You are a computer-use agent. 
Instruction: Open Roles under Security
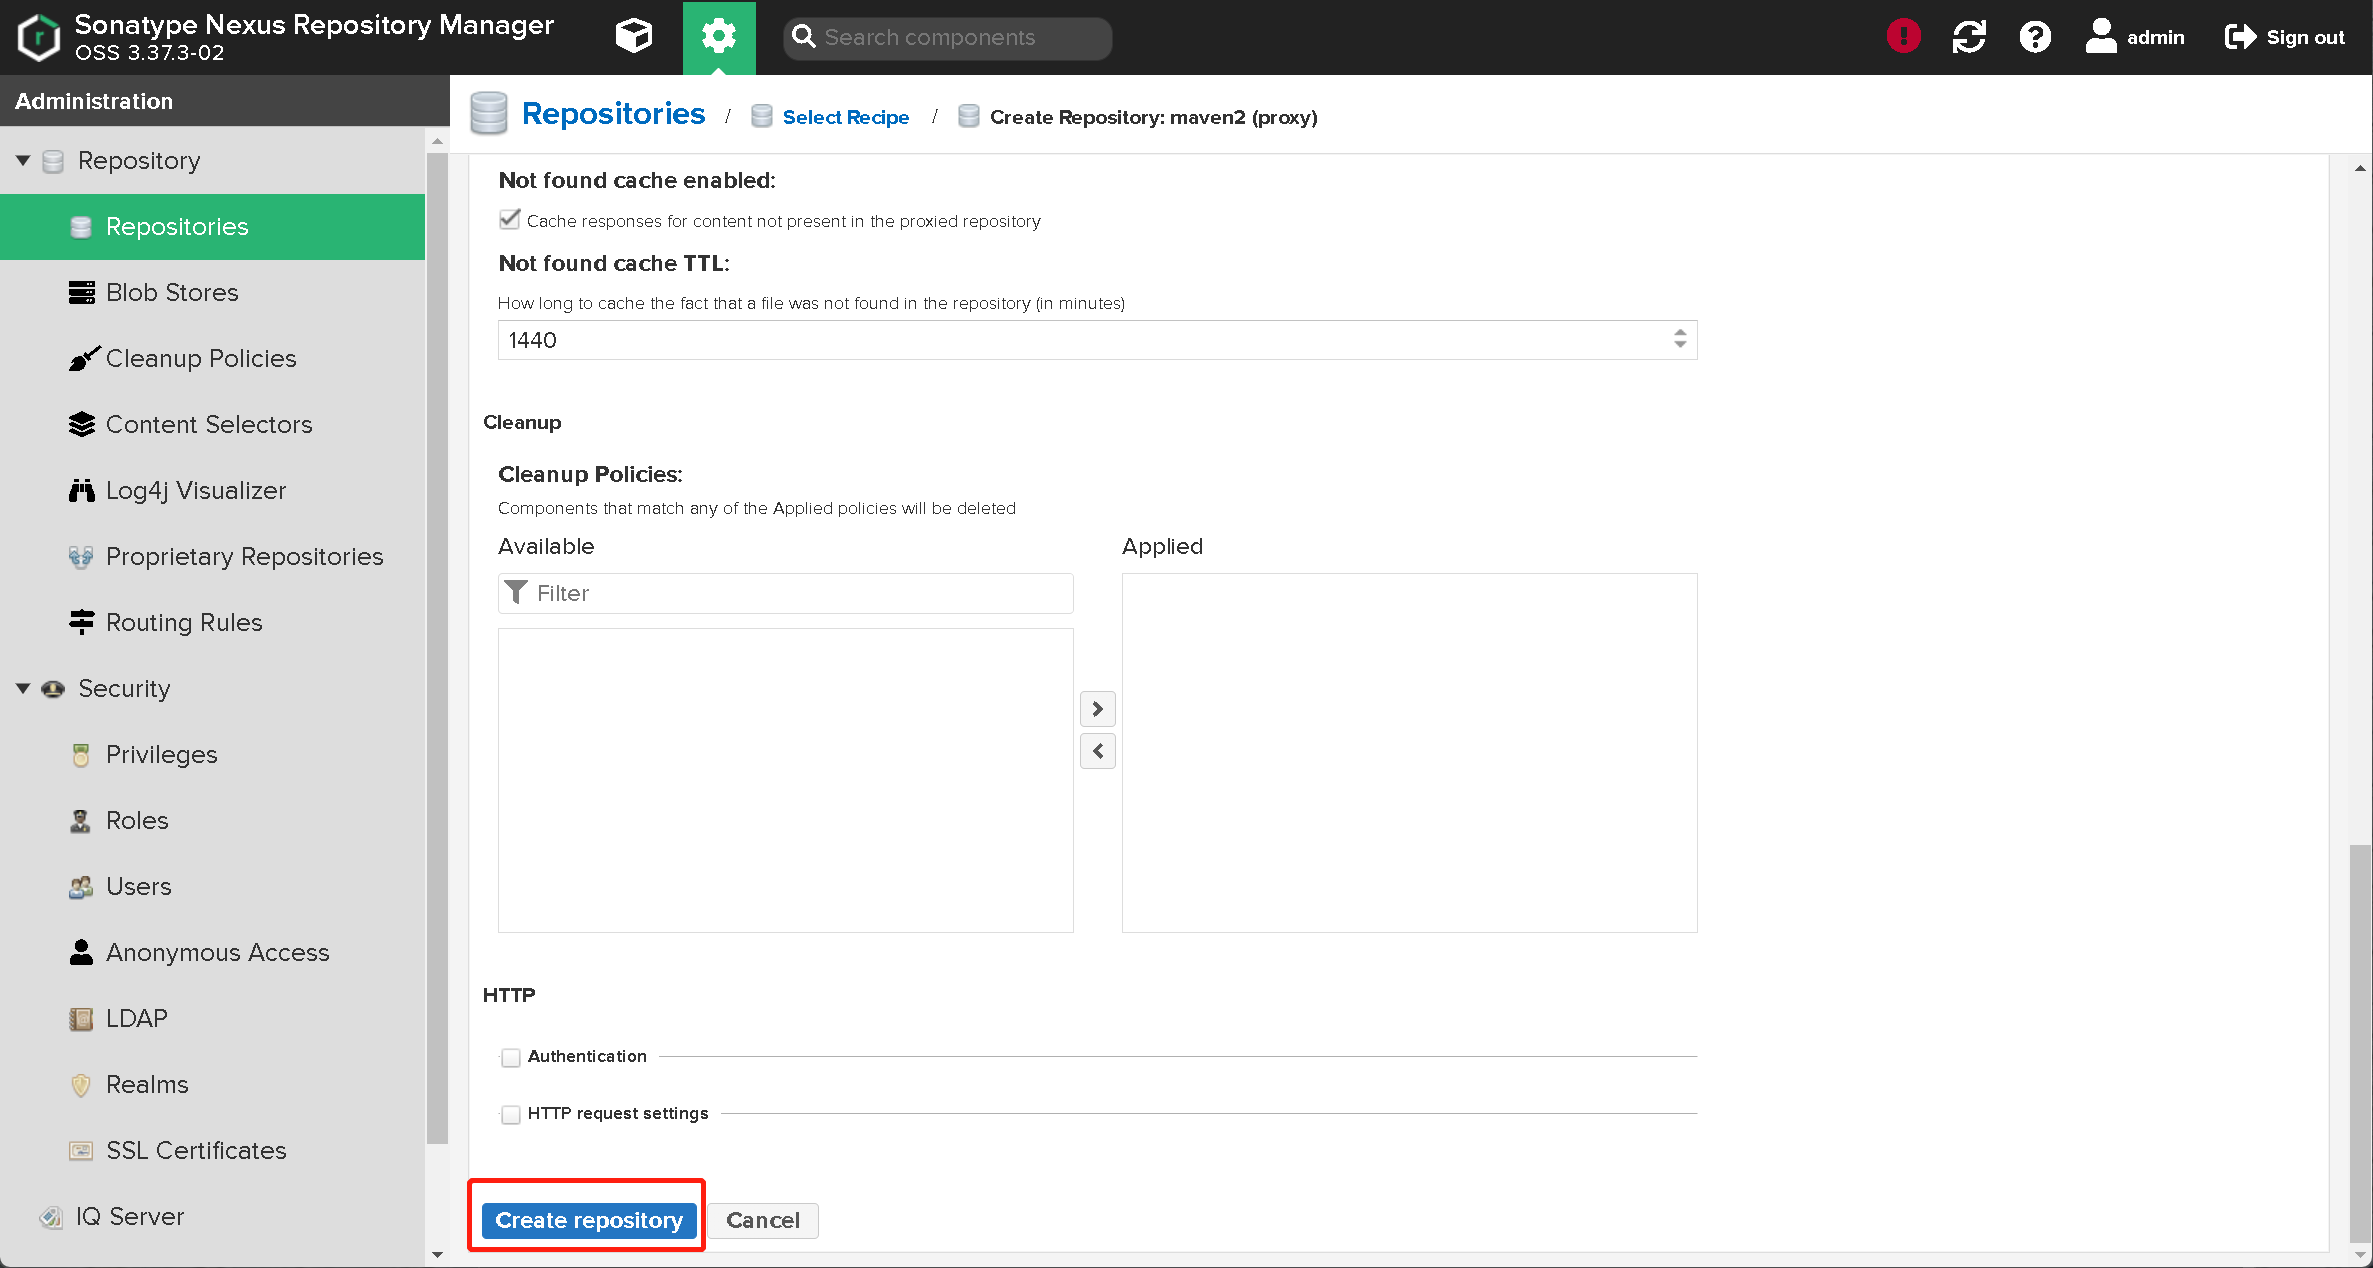213,820
